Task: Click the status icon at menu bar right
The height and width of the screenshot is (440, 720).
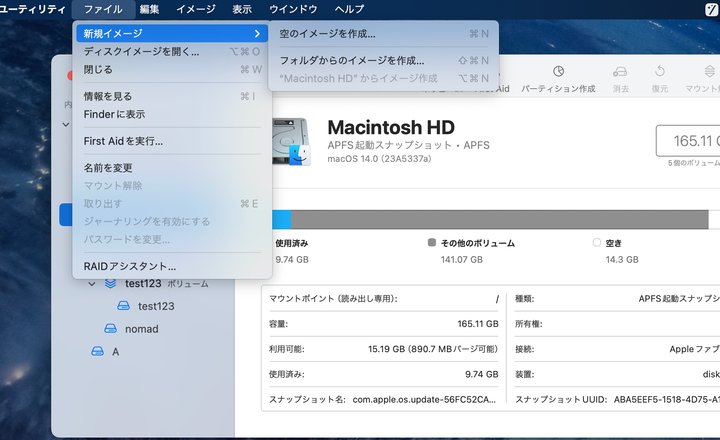Action: 712,9
